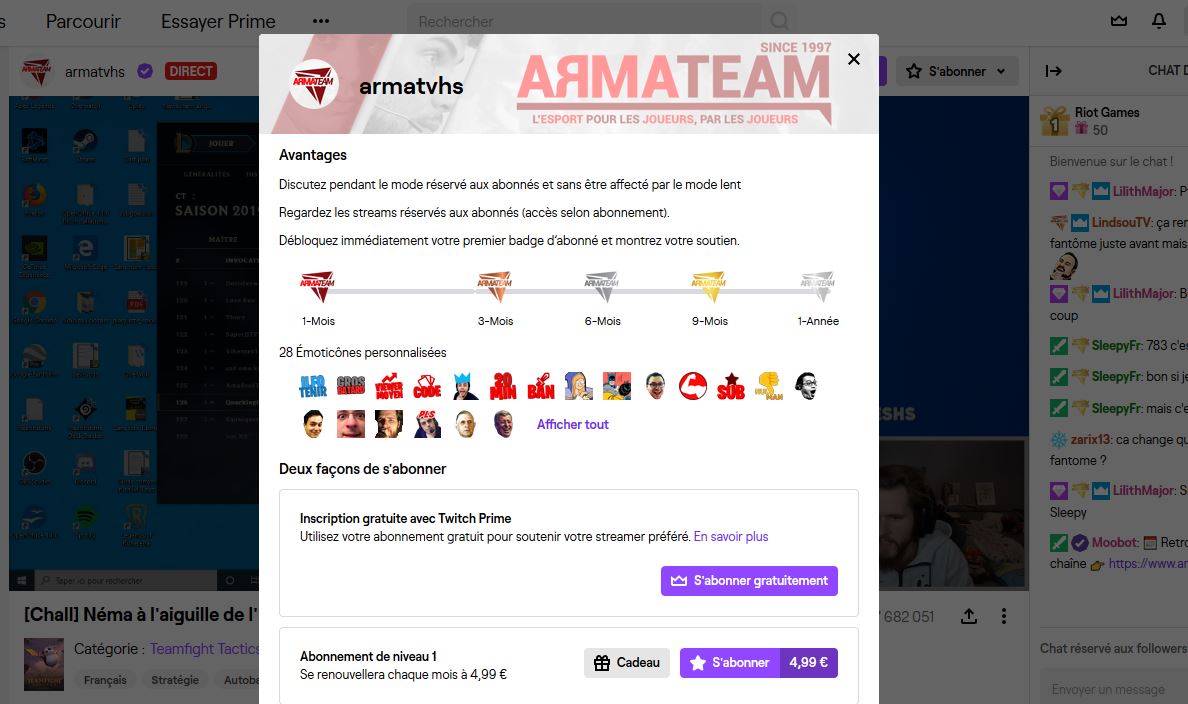
Task: Open the notifications bell
Action: [x=1159, y=21]
